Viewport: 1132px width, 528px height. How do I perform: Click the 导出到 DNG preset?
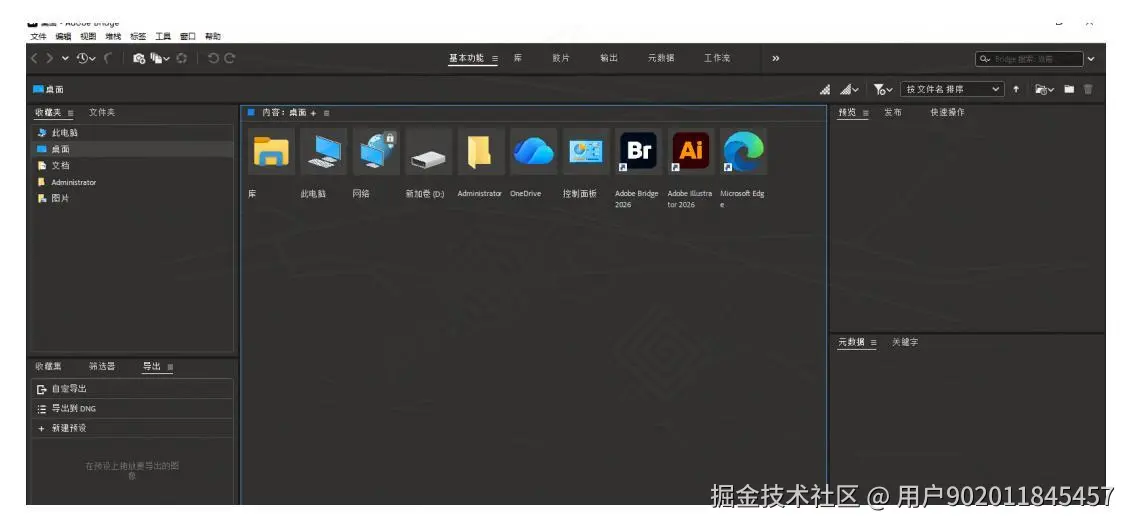click(x=133, y=409)
